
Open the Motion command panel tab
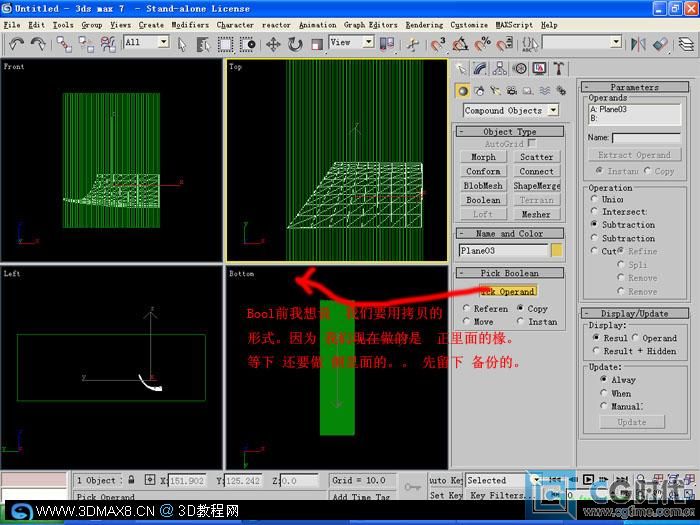click(x=520, y=68)
